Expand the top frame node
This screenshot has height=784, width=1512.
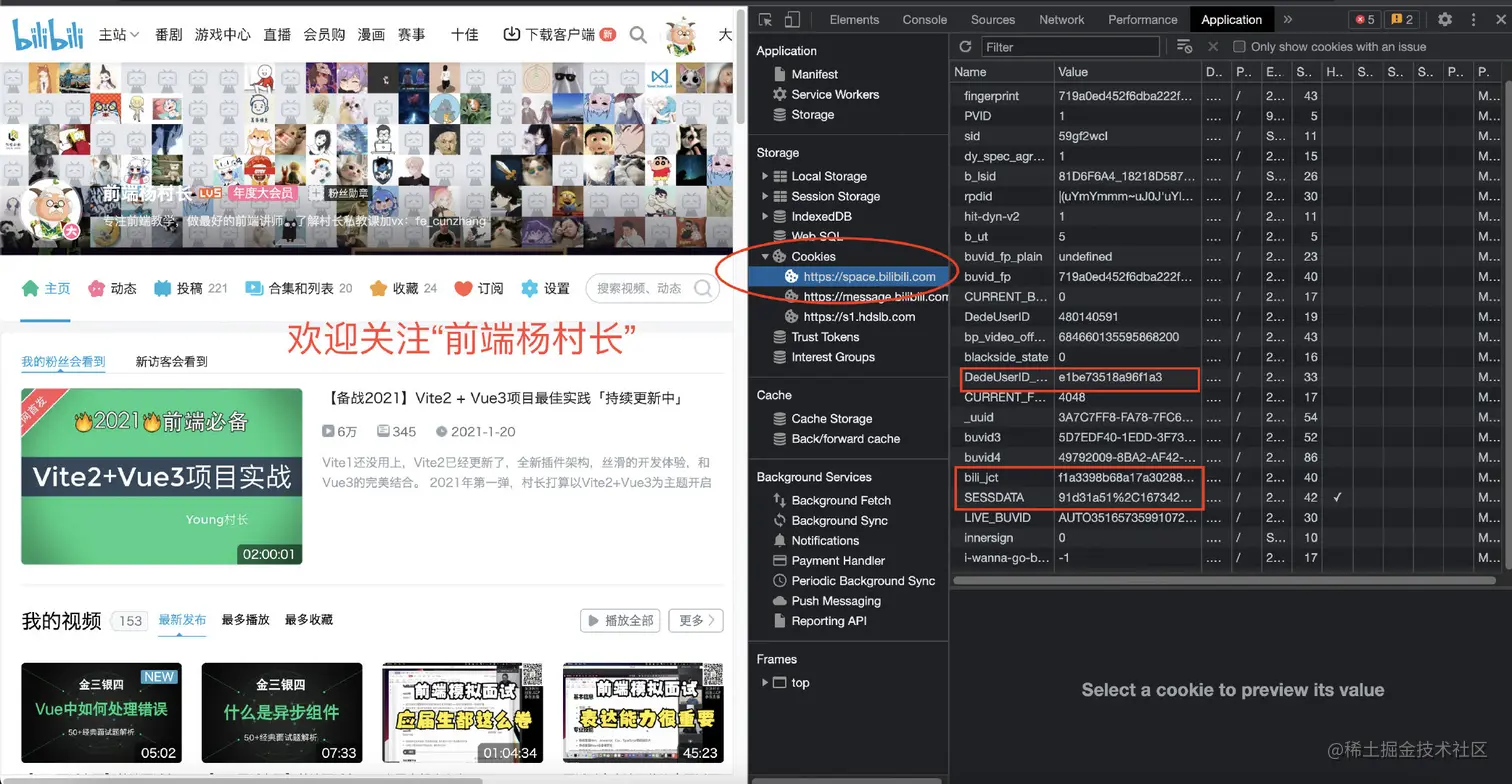tap(765, 682)
